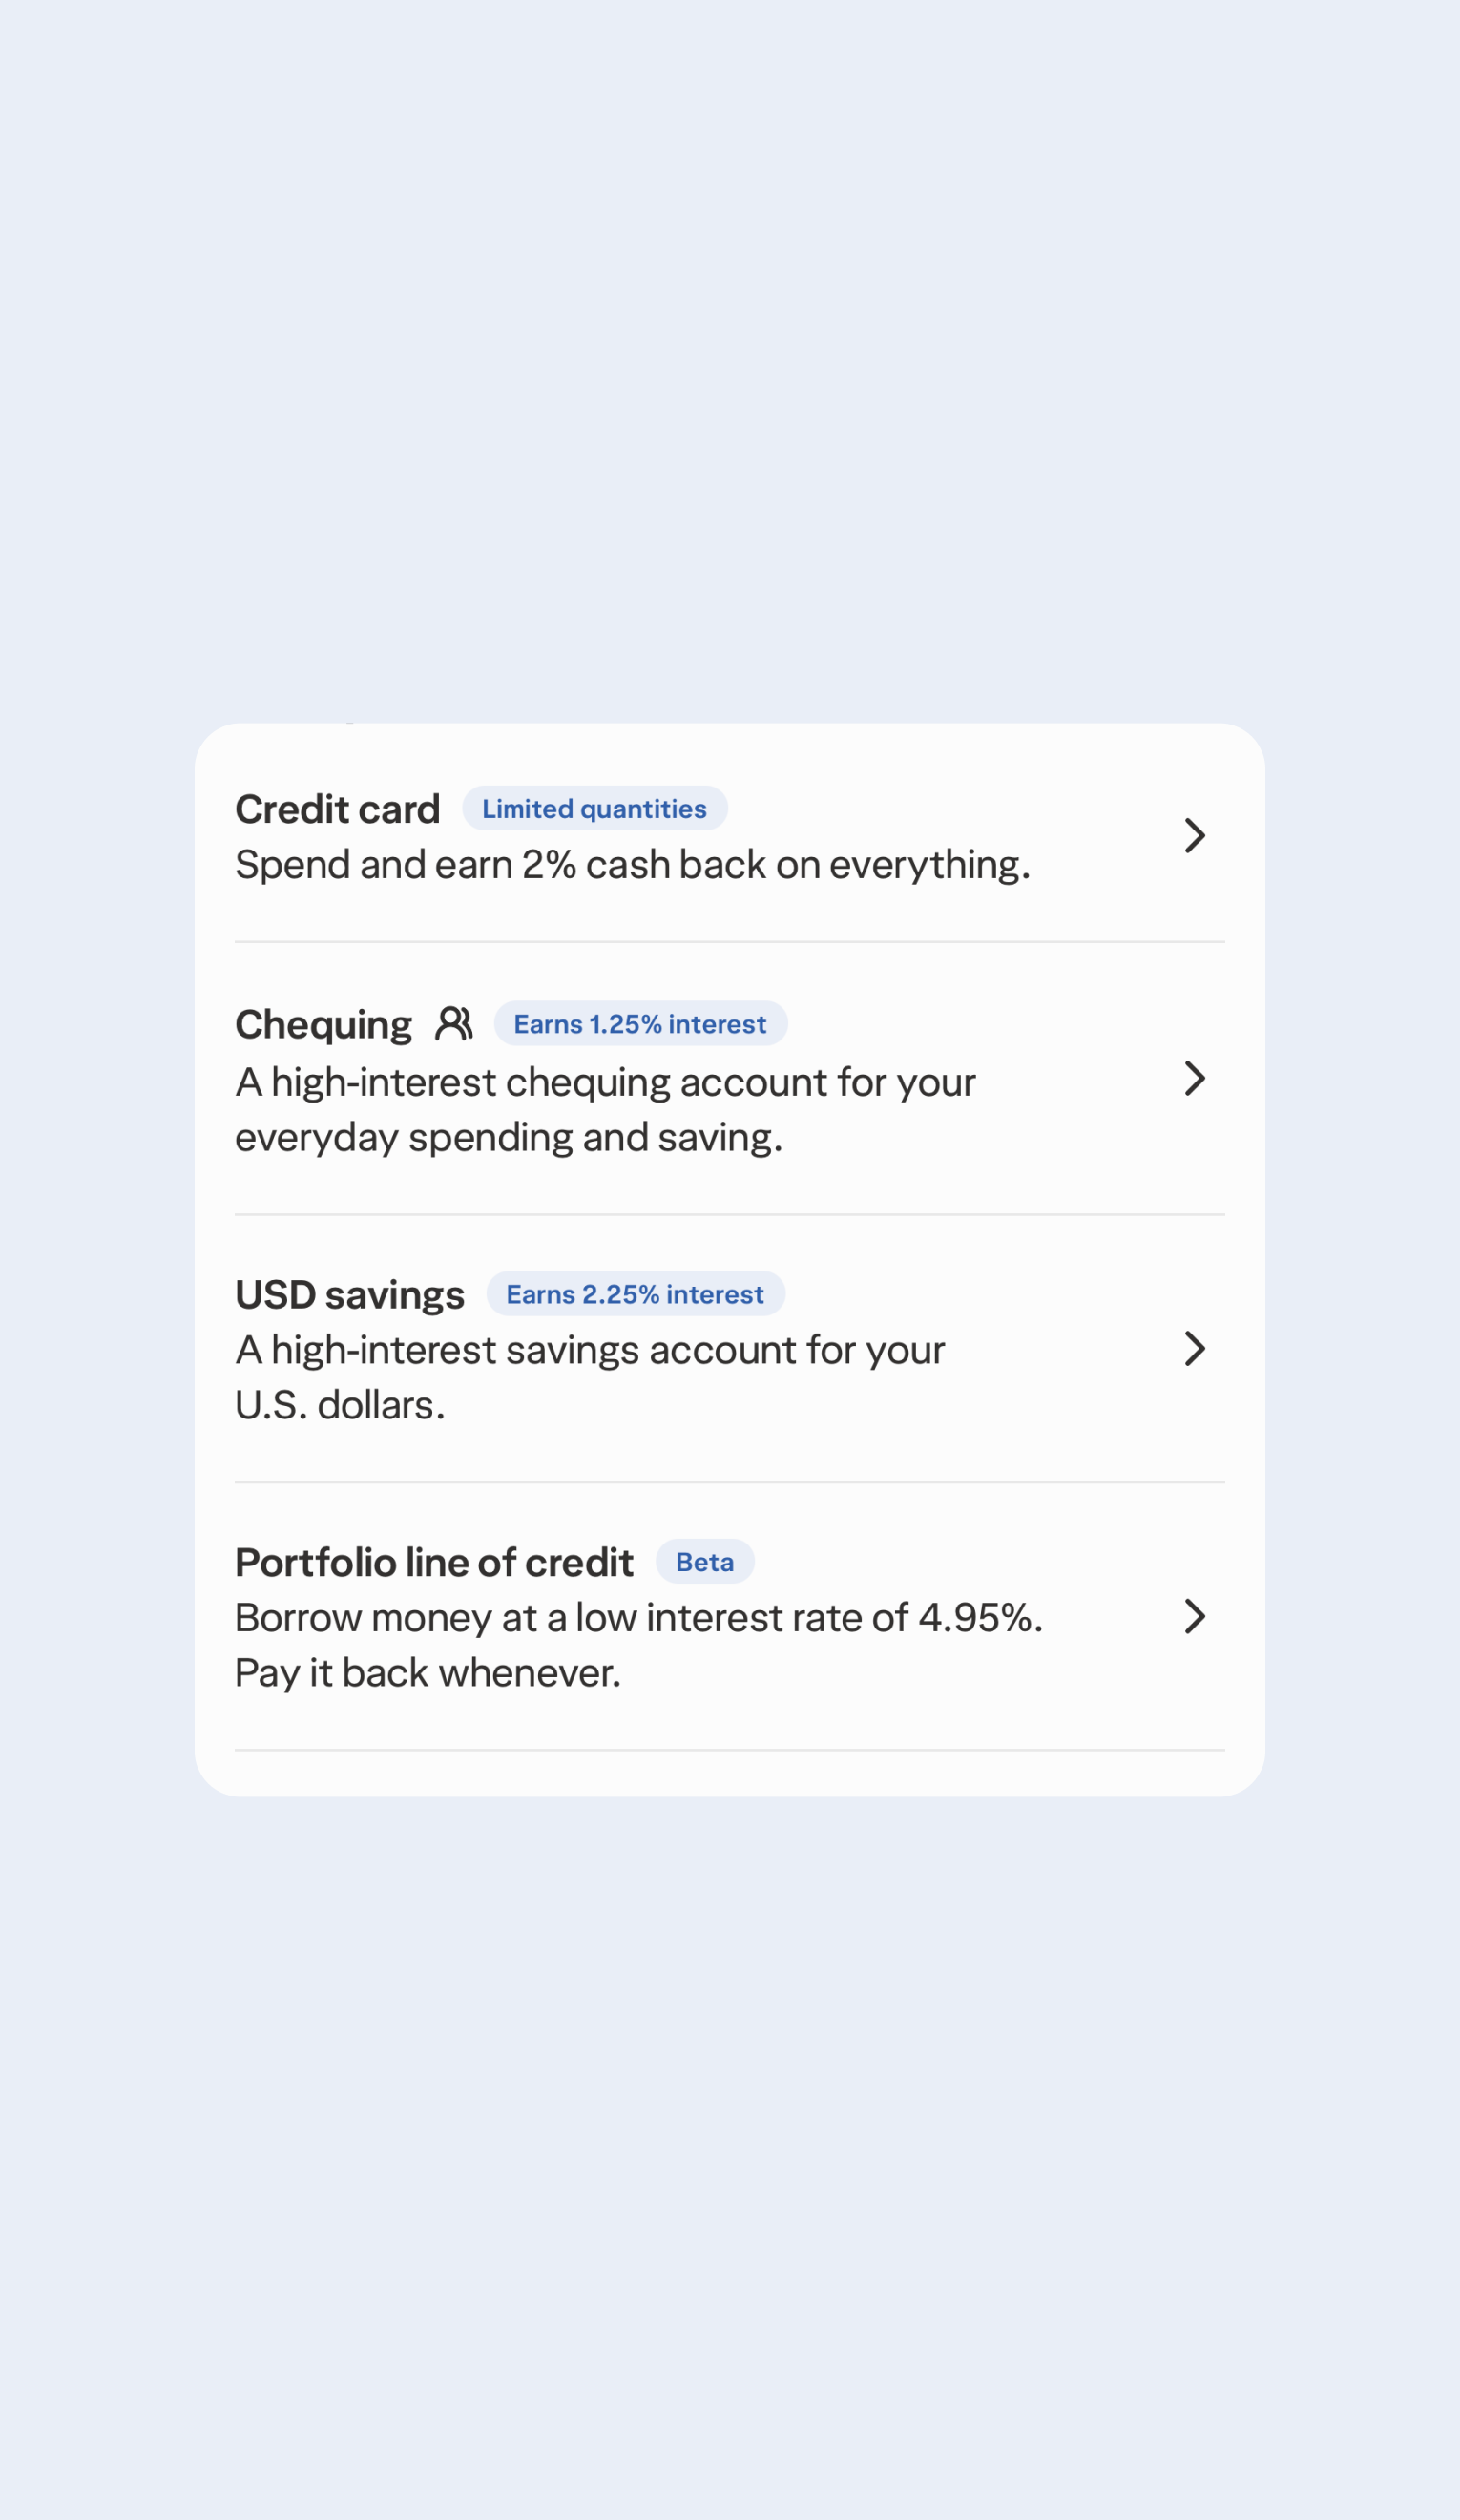Expand the Chequing account arrow

point(1194,1078)
